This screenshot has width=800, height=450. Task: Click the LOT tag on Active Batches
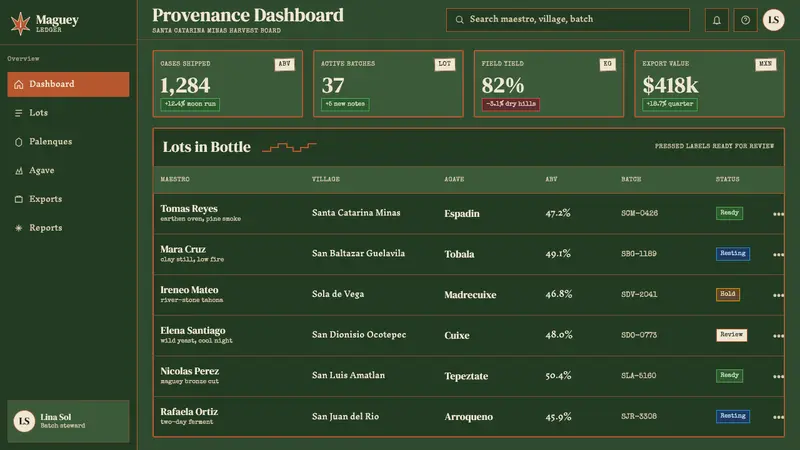pyautogui.click(x=444, y=64)
